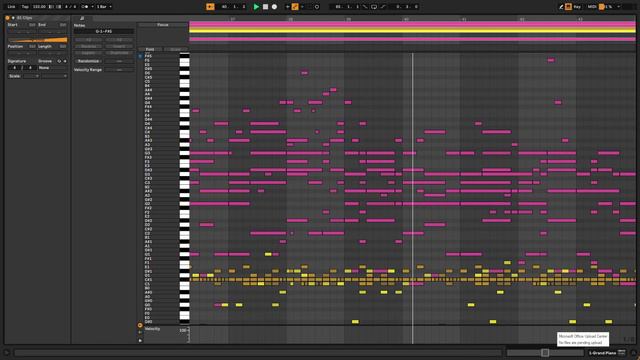Toggle the headphone preview icon by the piano keys
Viewport: 640px width, 360px height.
(140, 56)
